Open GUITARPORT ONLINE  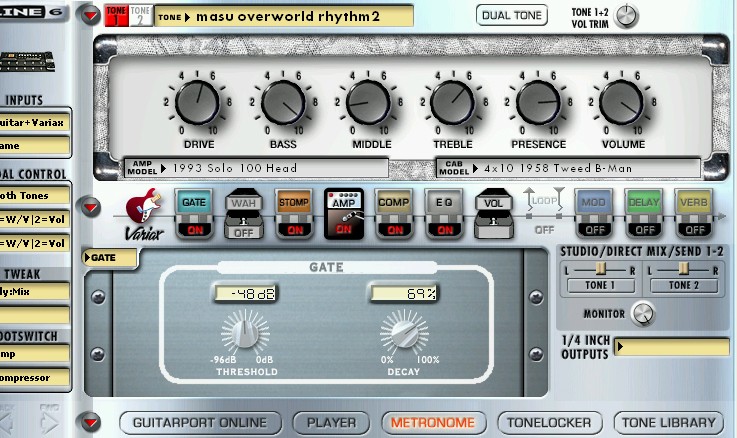coord(200,422)
